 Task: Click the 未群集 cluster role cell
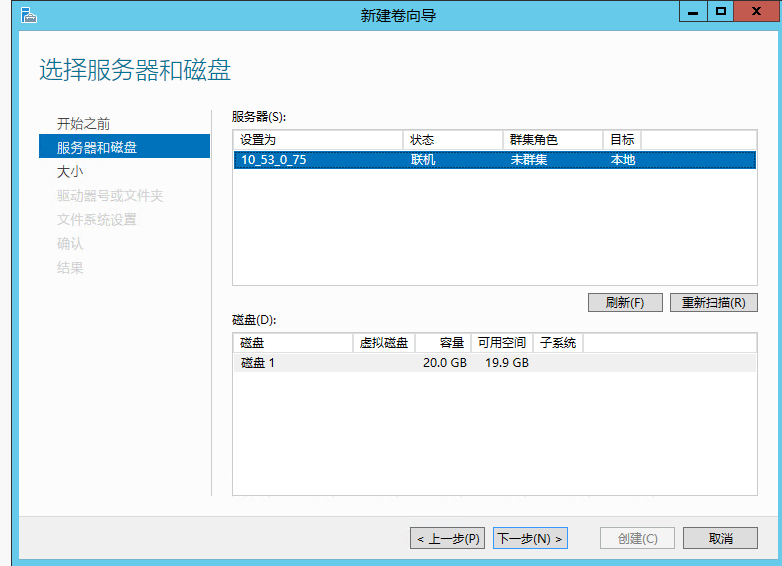coord(529,160)
